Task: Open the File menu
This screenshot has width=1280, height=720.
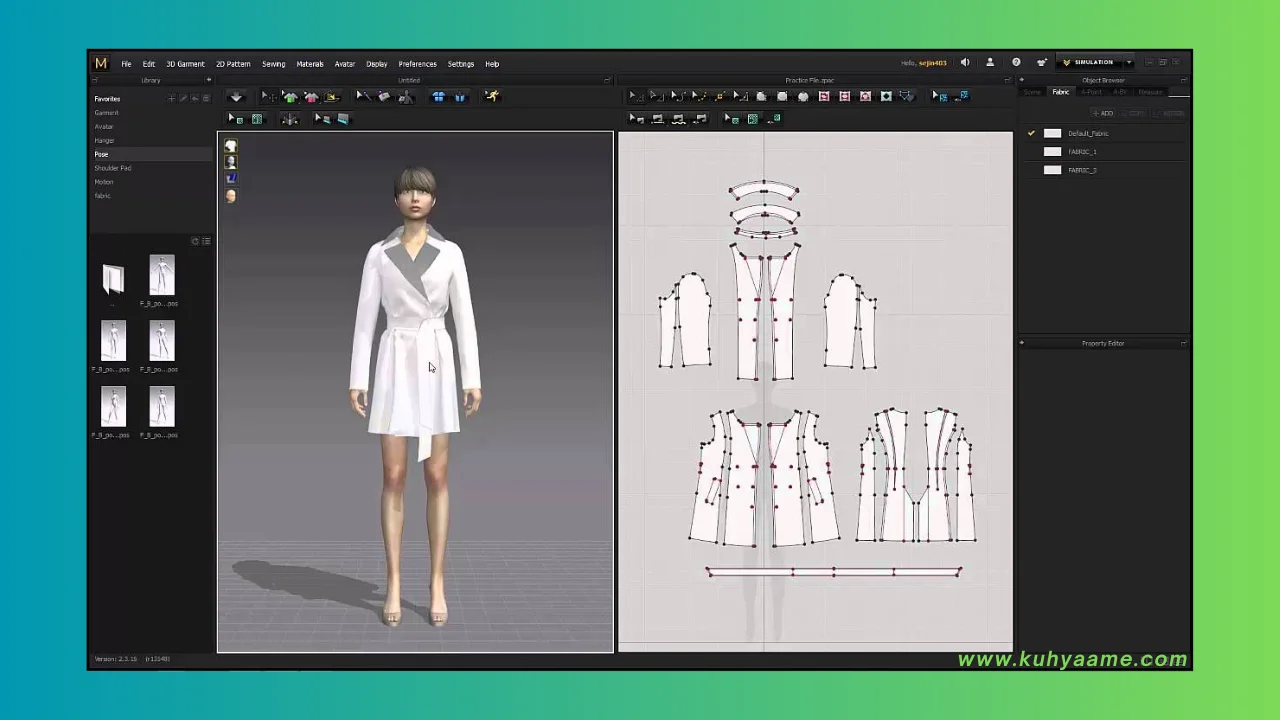Action: point(126,64)
